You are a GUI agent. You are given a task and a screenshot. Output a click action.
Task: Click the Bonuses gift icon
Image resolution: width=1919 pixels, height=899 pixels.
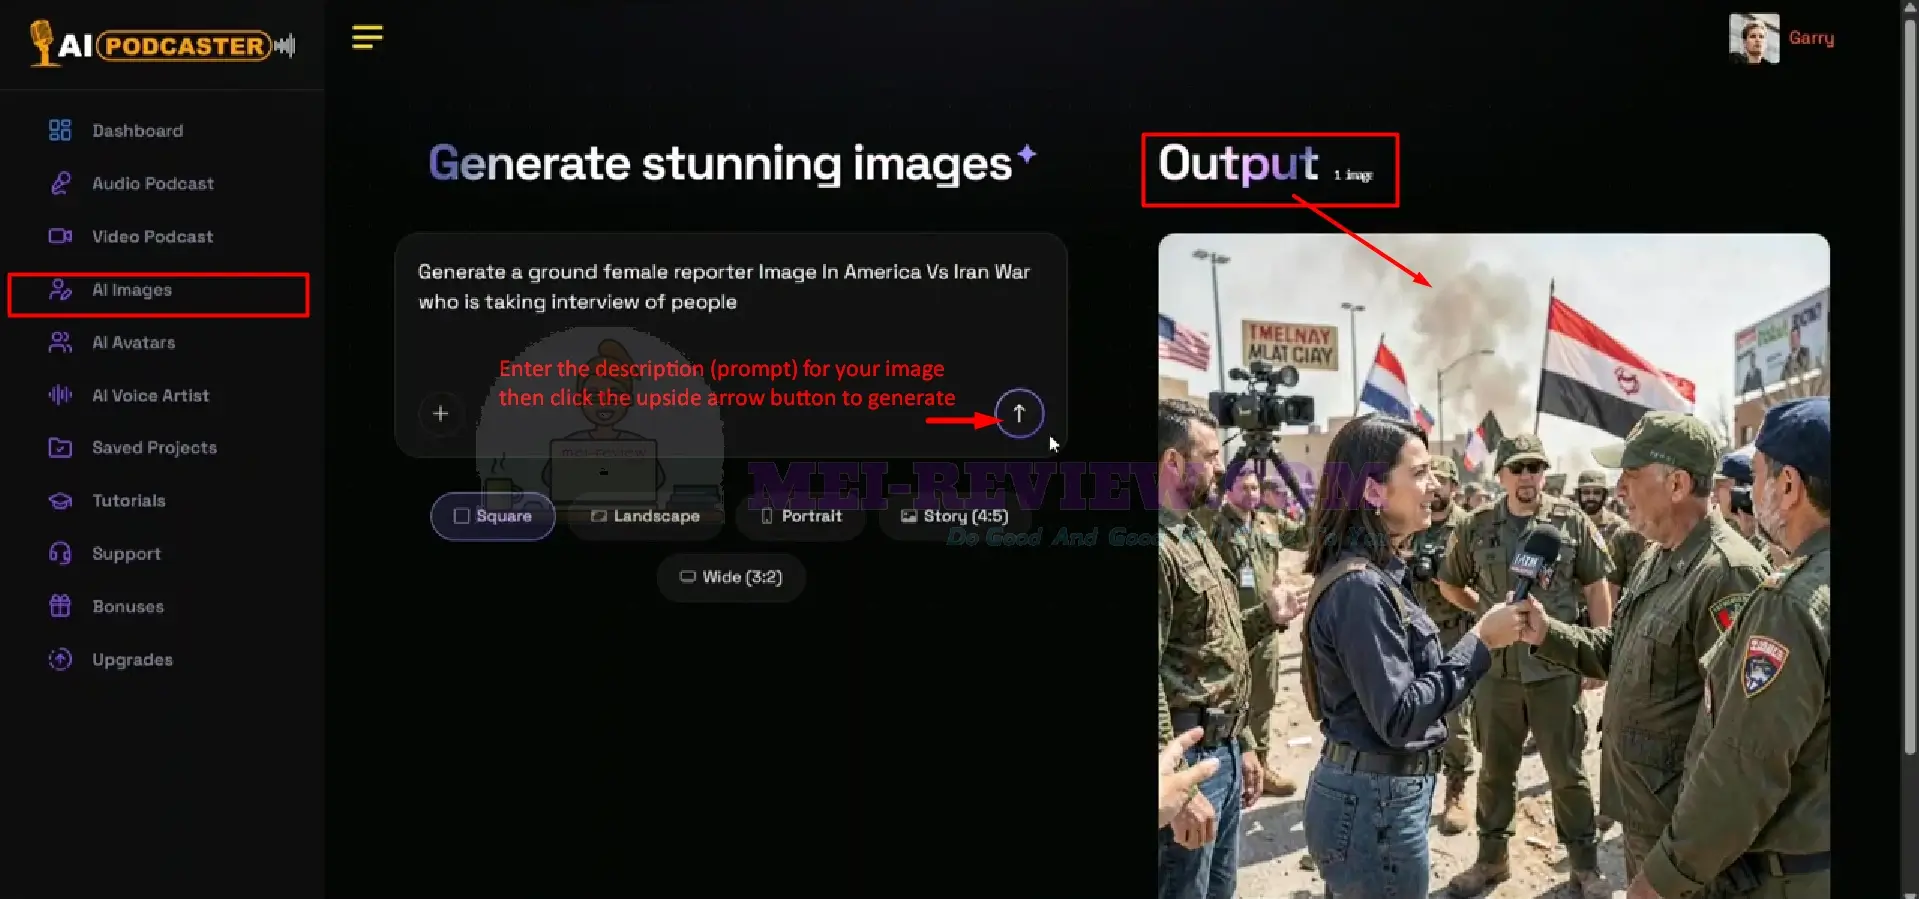coord(60,606)
